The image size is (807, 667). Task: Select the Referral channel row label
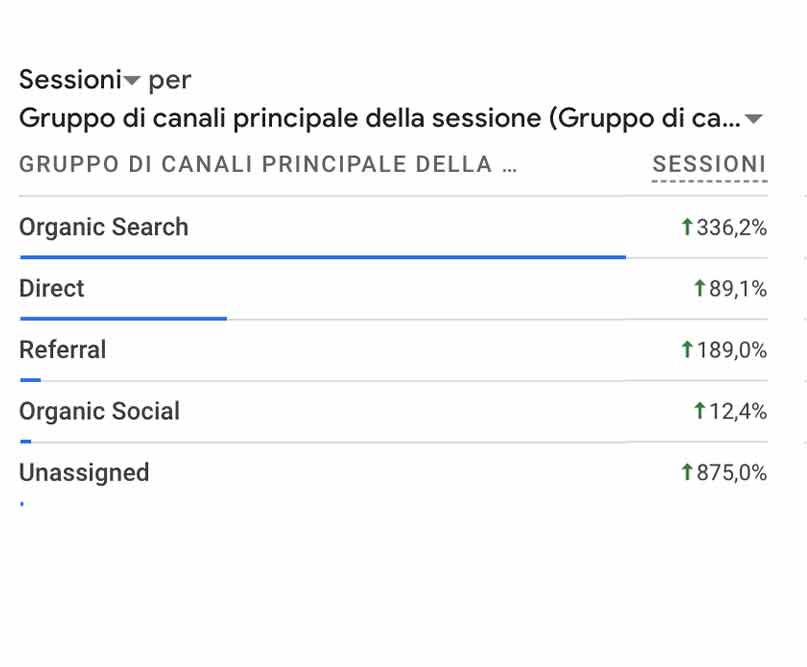62,350
